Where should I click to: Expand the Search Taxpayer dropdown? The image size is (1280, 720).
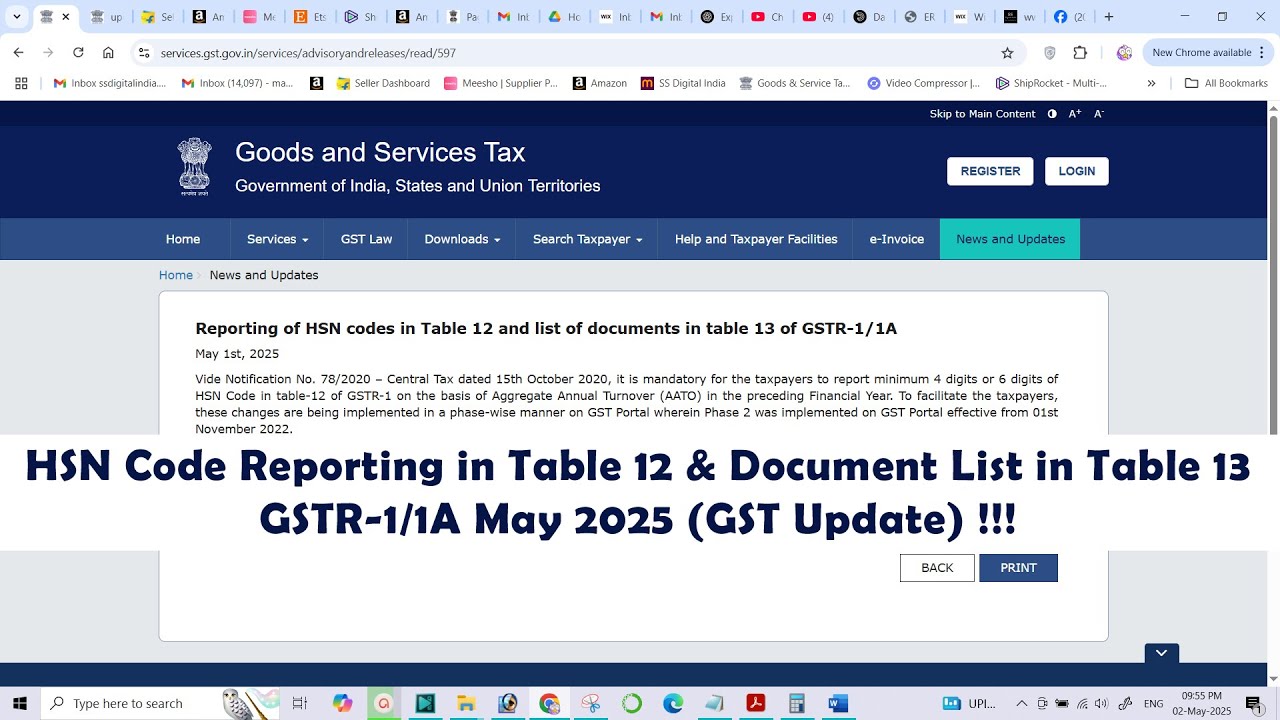tap(587, 239)
